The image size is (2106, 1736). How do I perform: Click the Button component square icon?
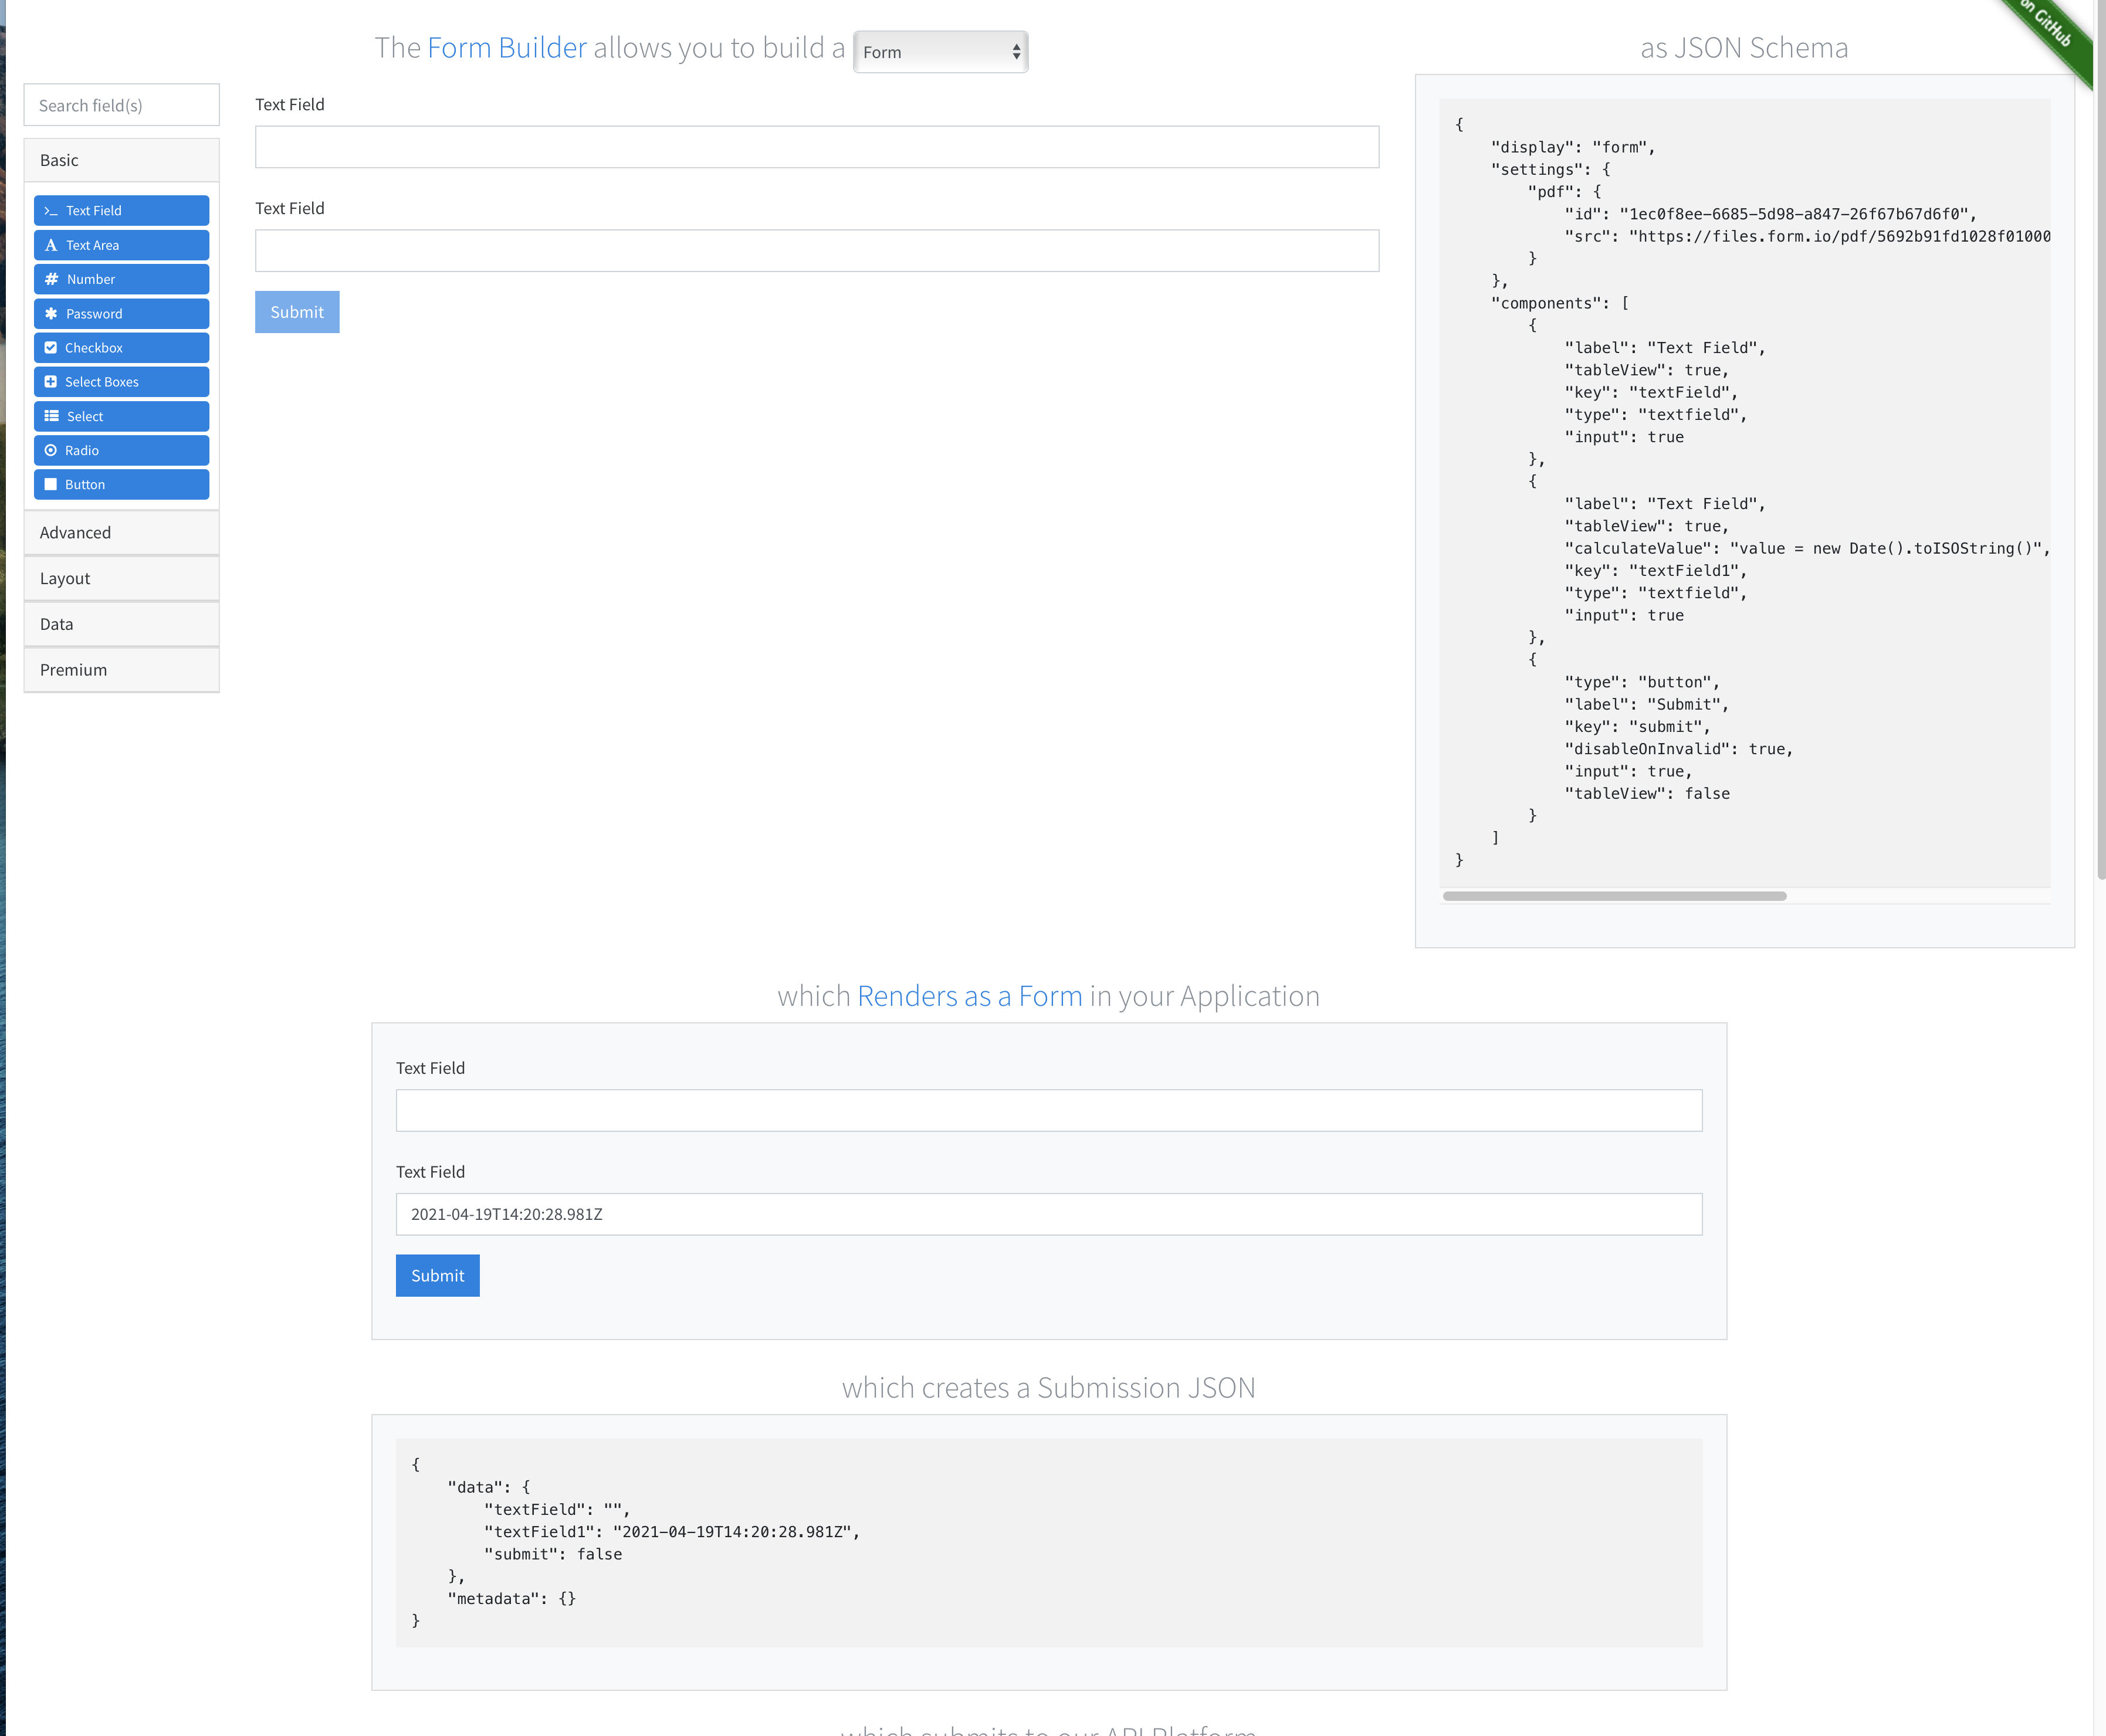(x=51, y=485)
